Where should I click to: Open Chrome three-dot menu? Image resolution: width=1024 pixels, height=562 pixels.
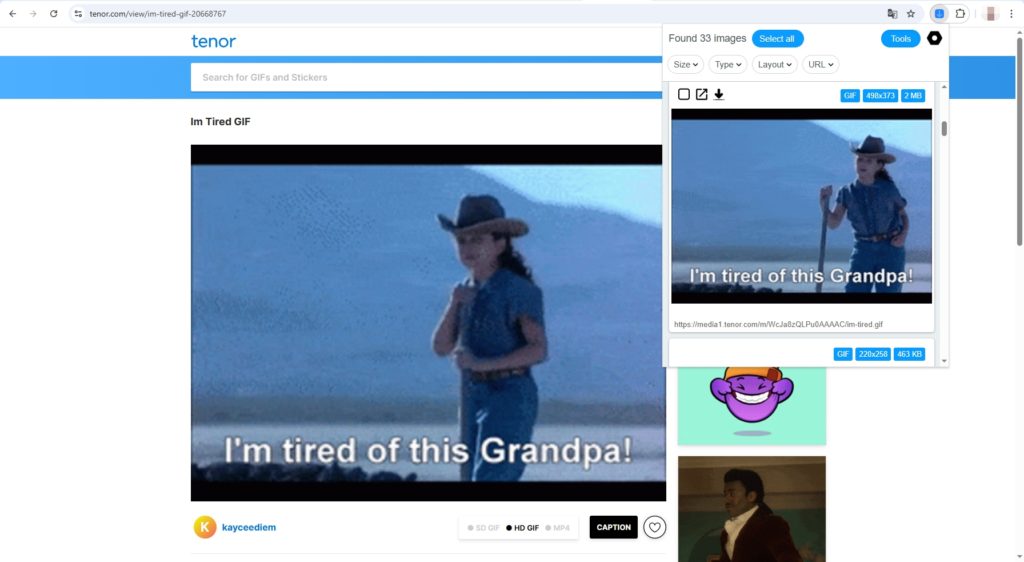[1011, 14]
